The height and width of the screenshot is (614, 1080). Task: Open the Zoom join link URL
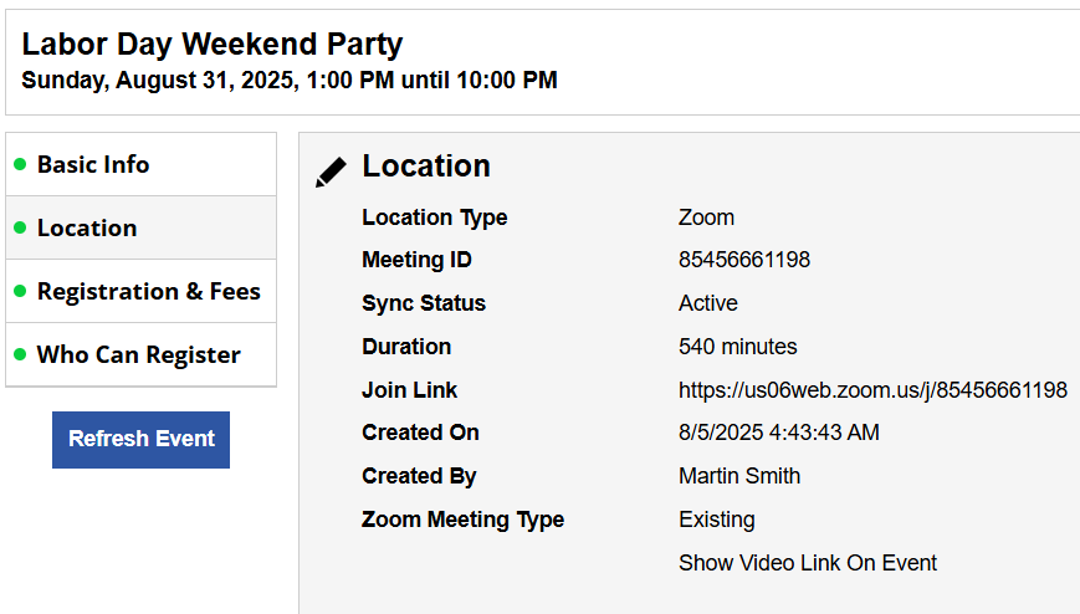click(872, 390)
